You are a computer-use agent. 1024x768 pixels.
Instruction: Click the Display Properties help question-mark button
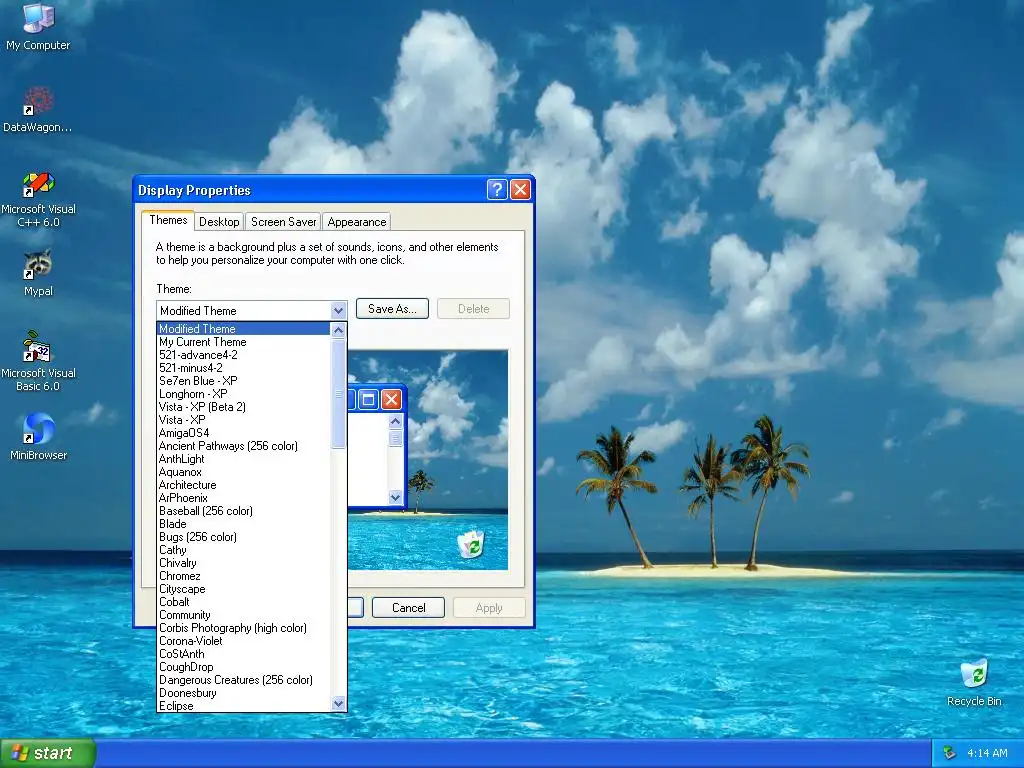coord(497,189)
